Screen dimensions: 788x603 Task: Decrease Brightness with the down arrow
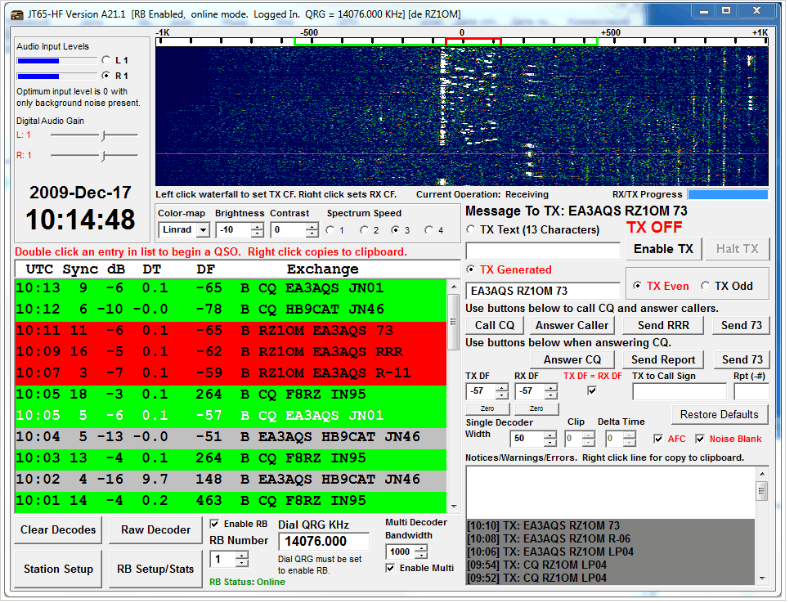(x=257, y=234)
